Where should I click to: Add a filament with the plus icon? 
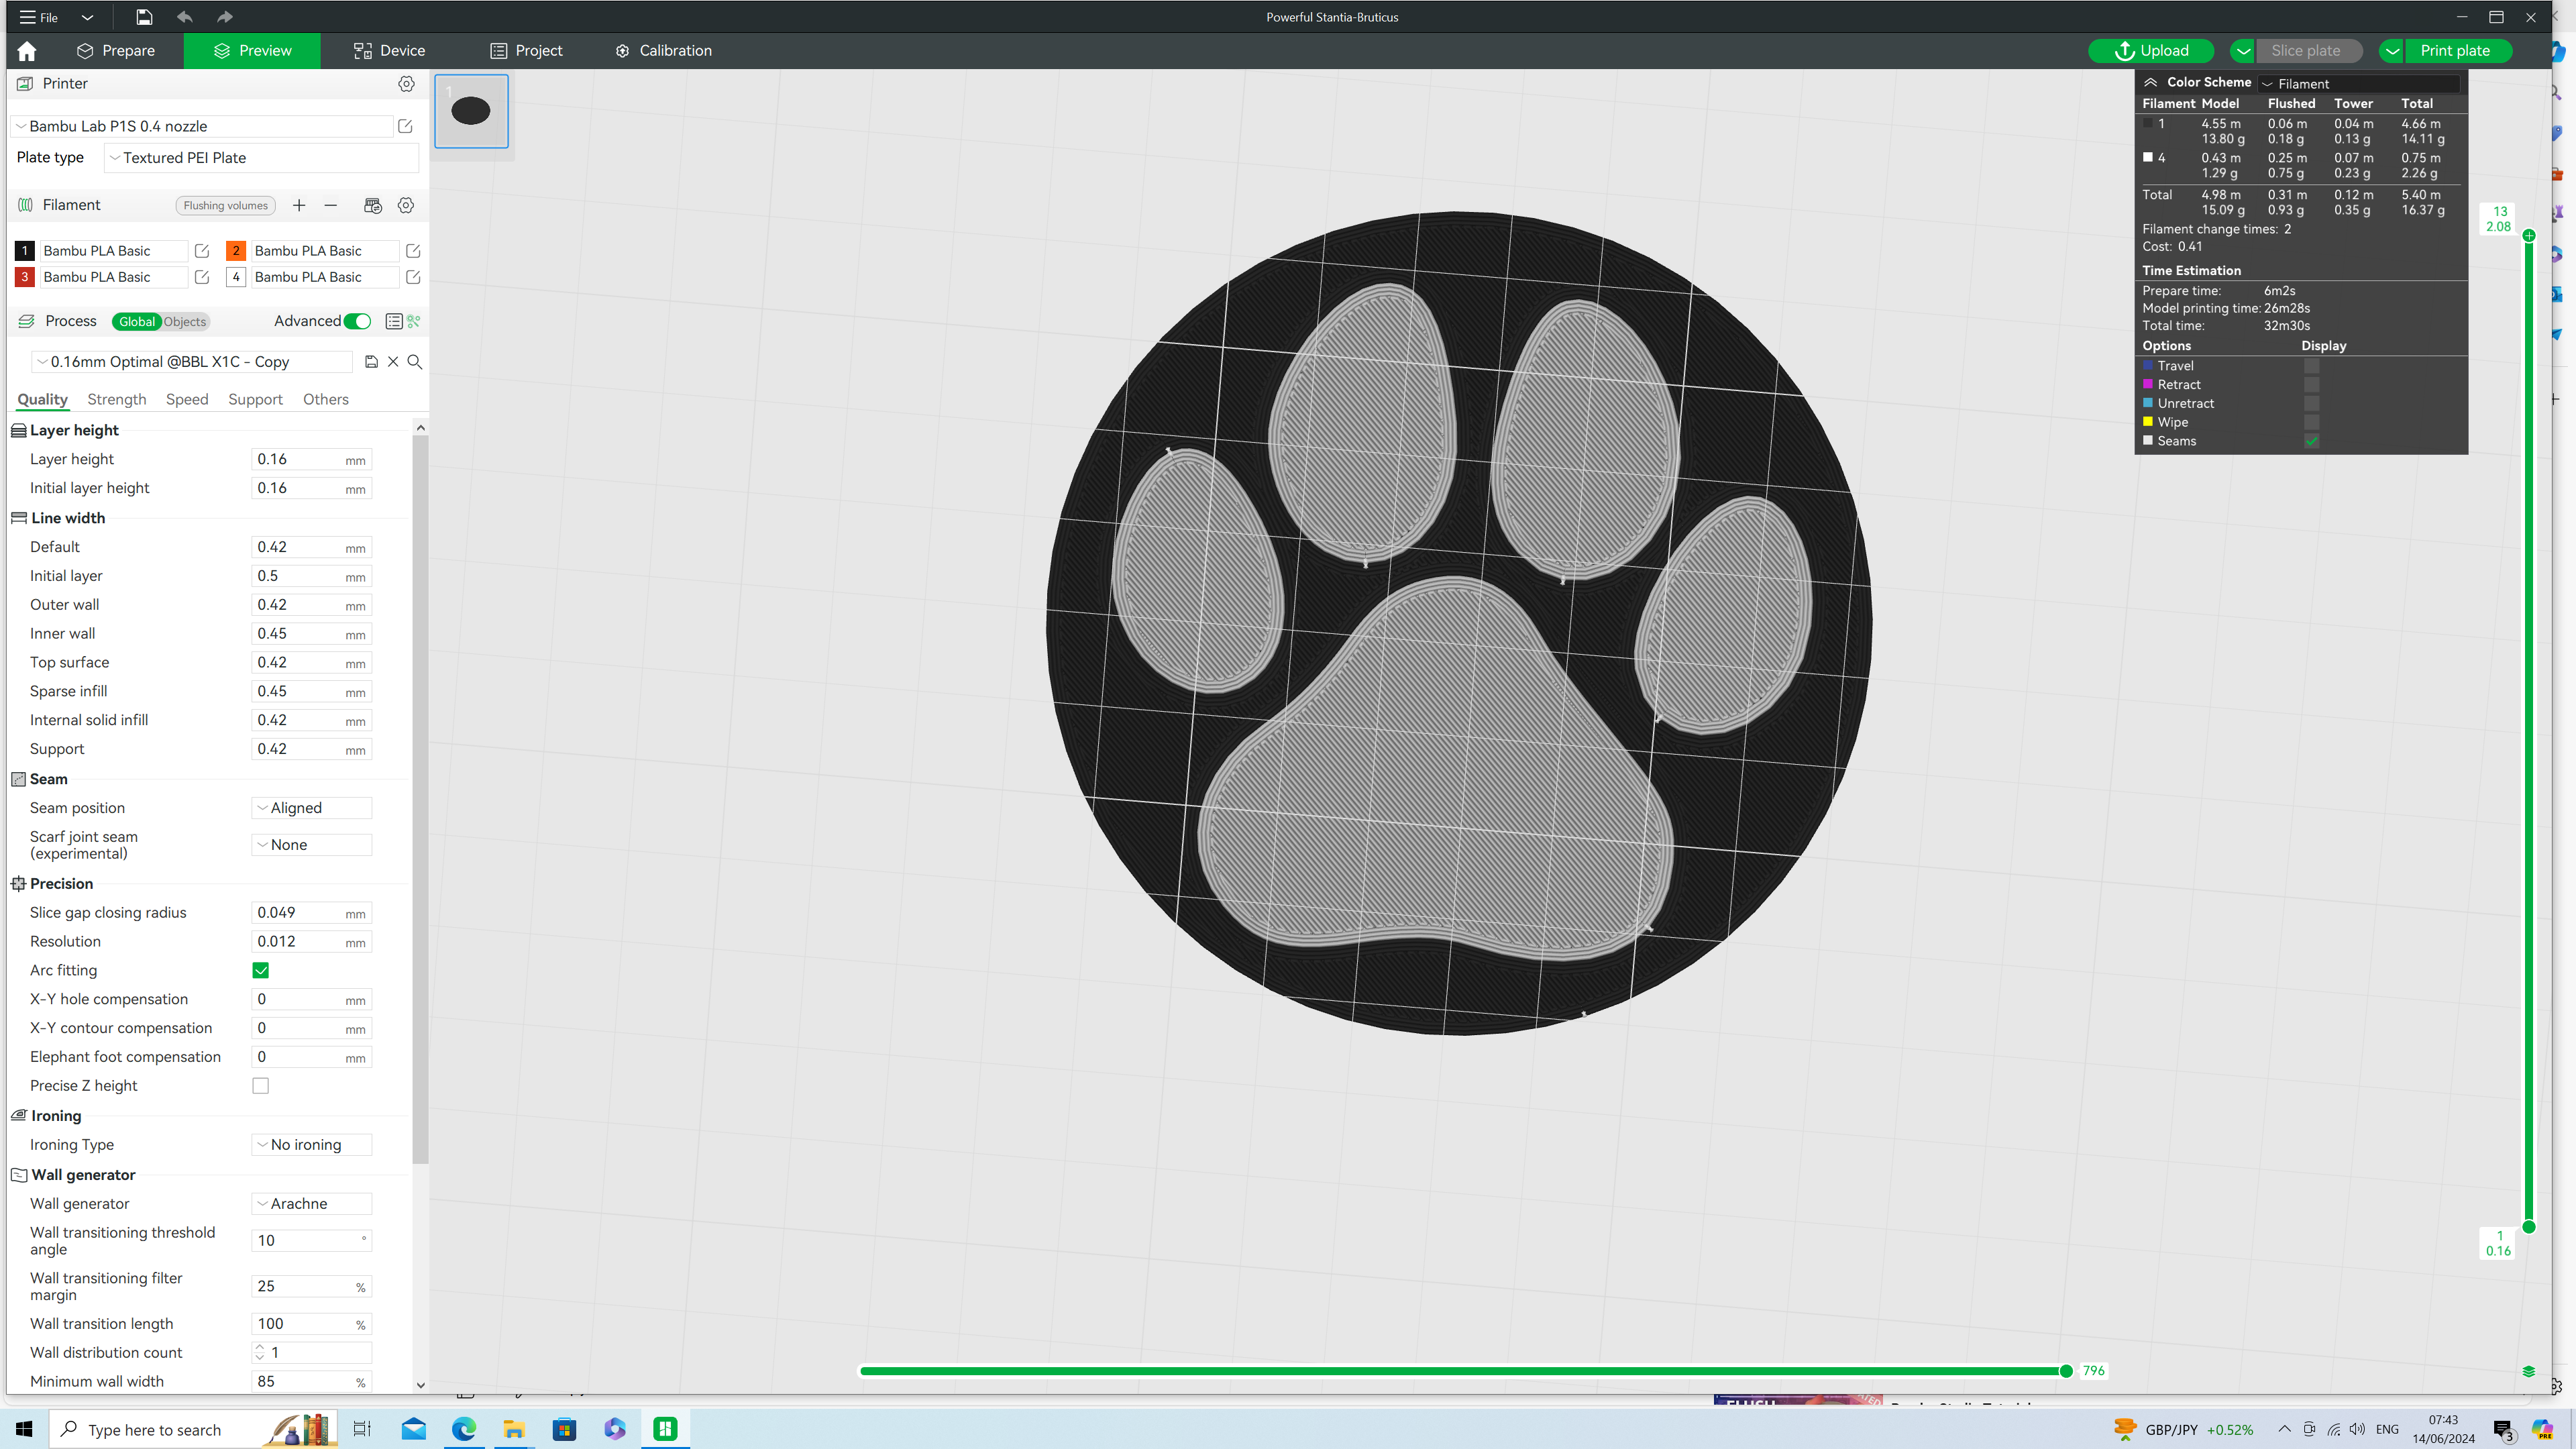[299, 205]
